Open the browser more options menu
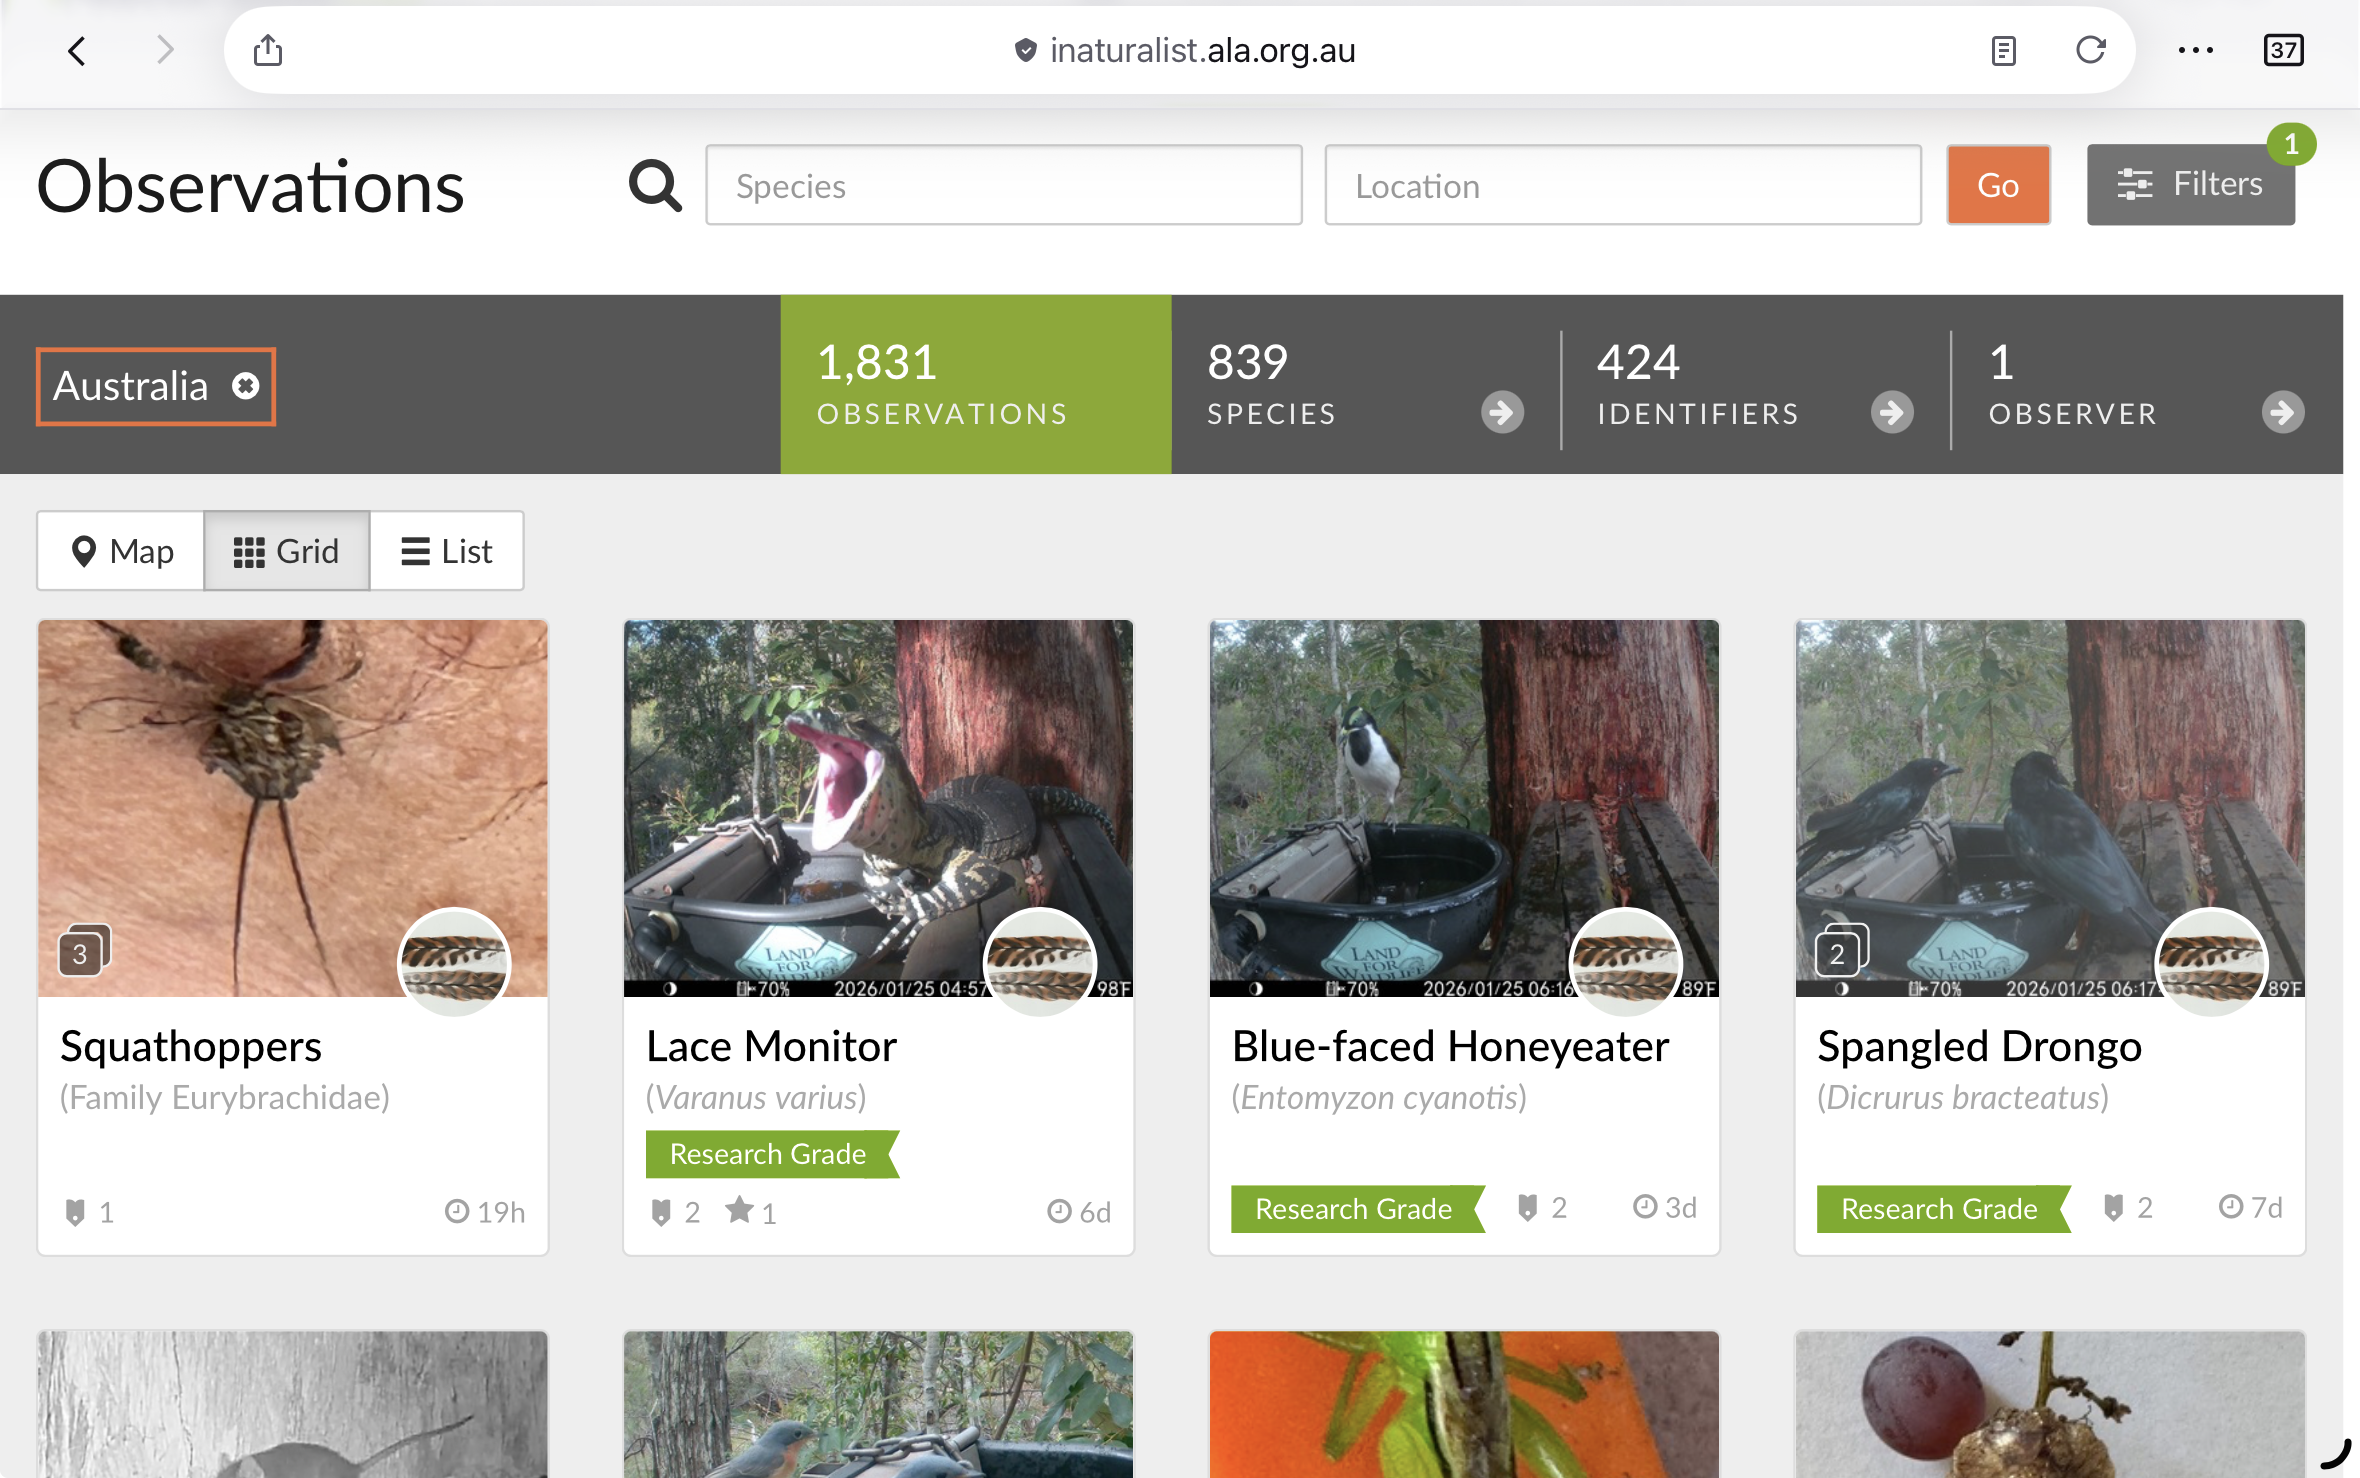Viewport: 2360px width, 1478px height. [2195, 50]
